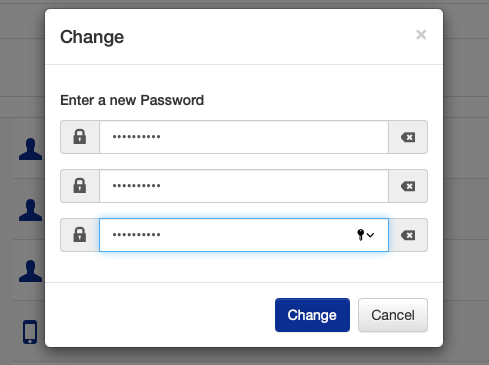Click the blue Change button
The height and width of the screenshot is (365, 489).
click(312, 315)
